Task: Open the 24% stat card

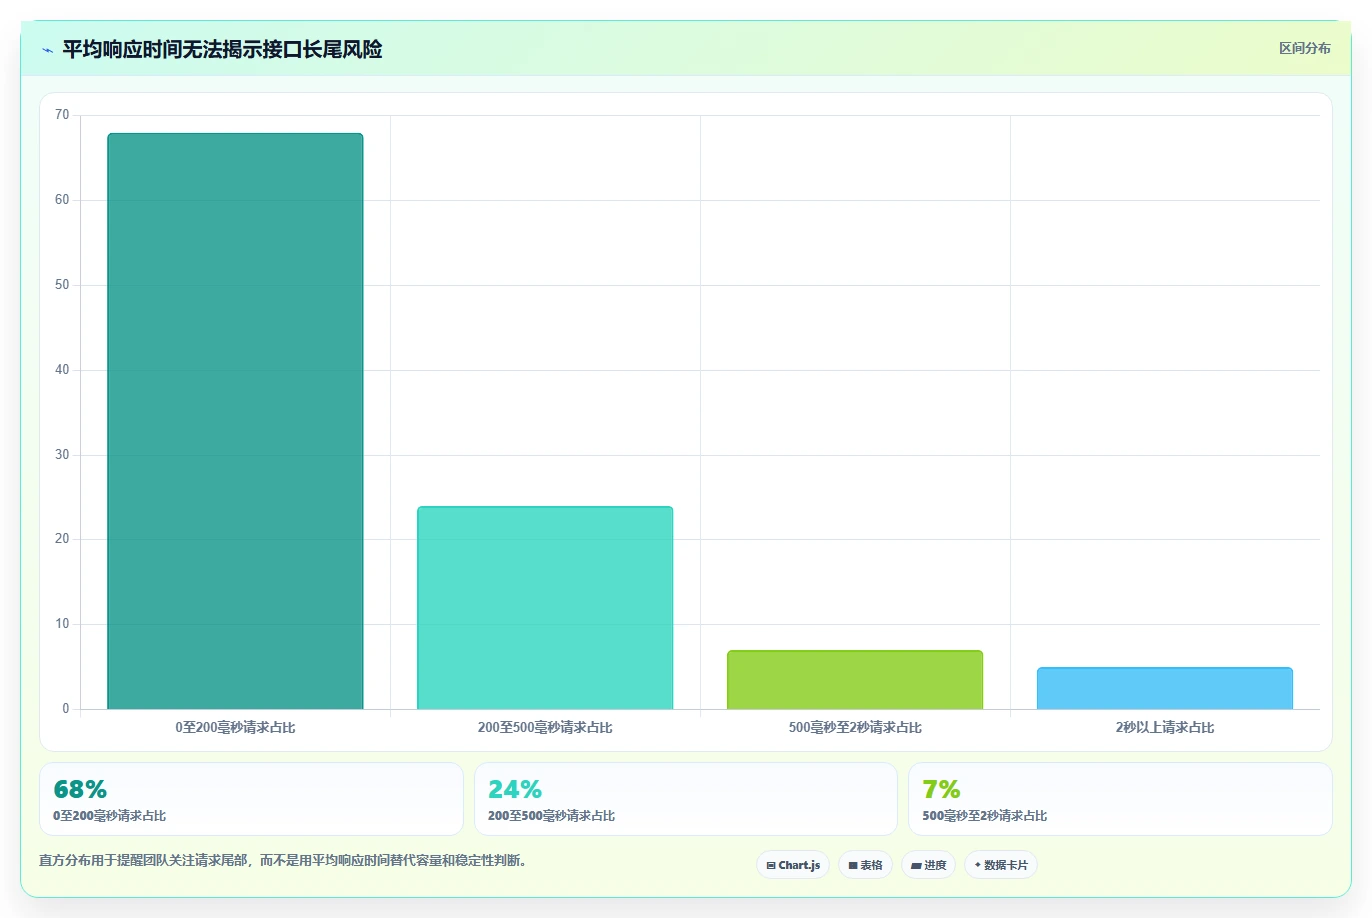Action: 686,799
